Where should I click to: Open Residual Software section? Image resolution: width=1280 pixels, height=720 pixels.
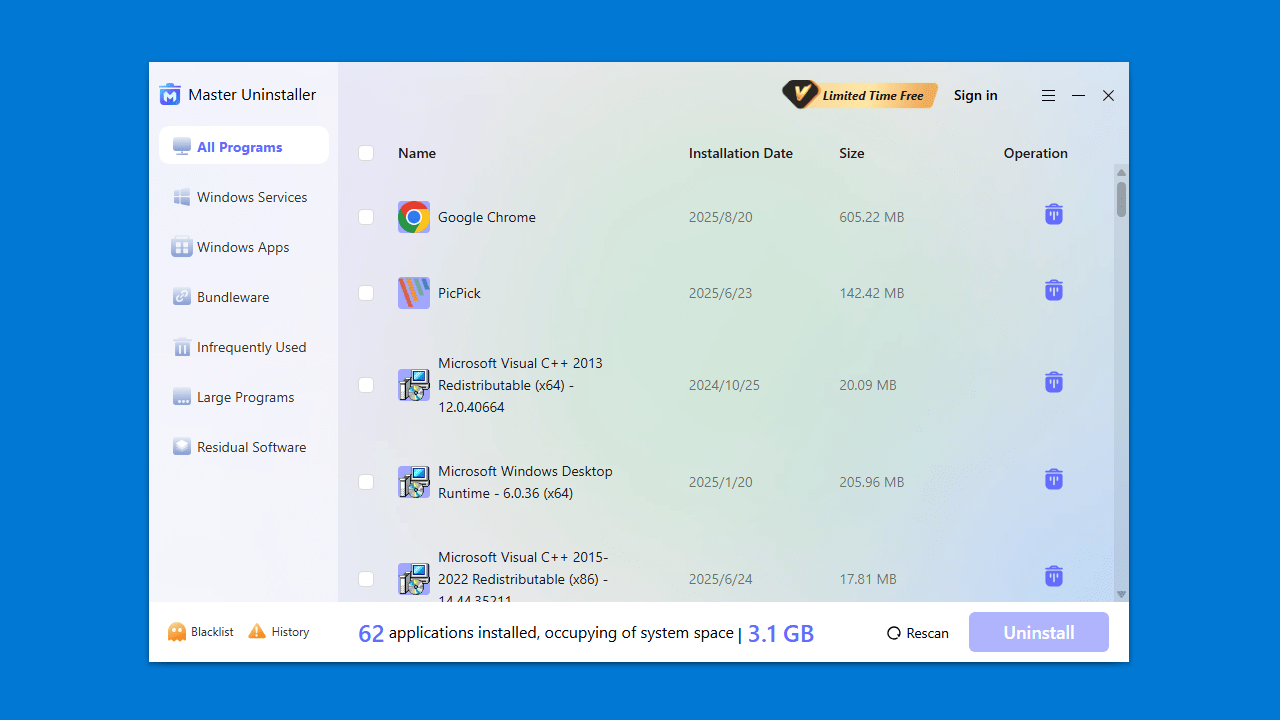coord(244,447)
